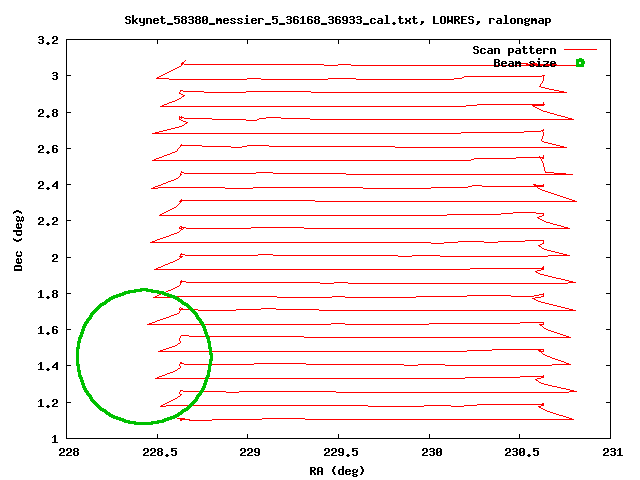Click the y-axis tick label 1.8
This screenshot has width=640, height=480.
tap(48, 294)
